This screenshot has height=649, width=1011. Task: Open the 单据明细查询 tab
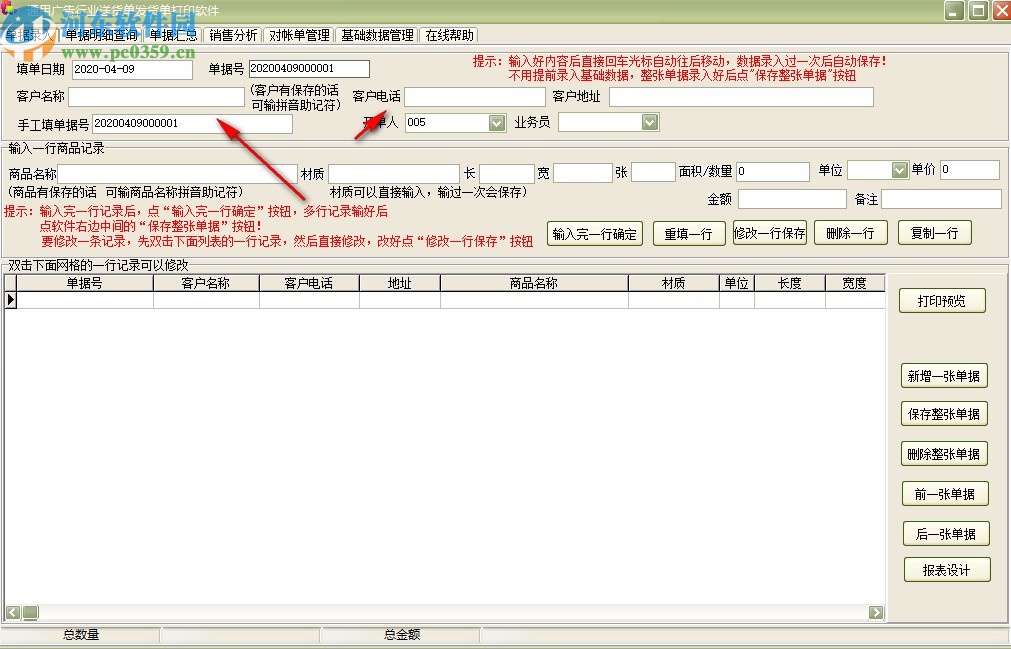click(x=101, y=35)
